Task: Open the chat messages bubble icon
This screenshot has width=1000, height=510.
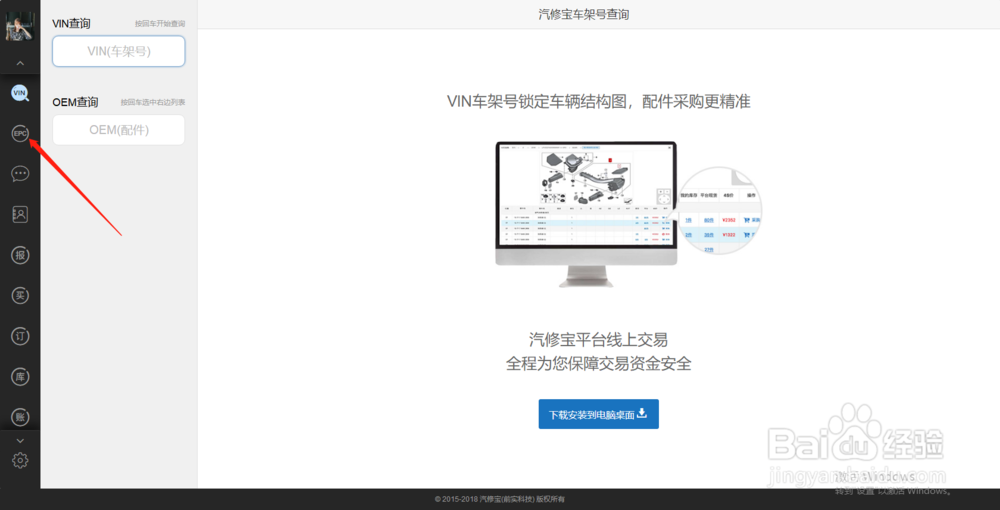Action: point(20,173)
